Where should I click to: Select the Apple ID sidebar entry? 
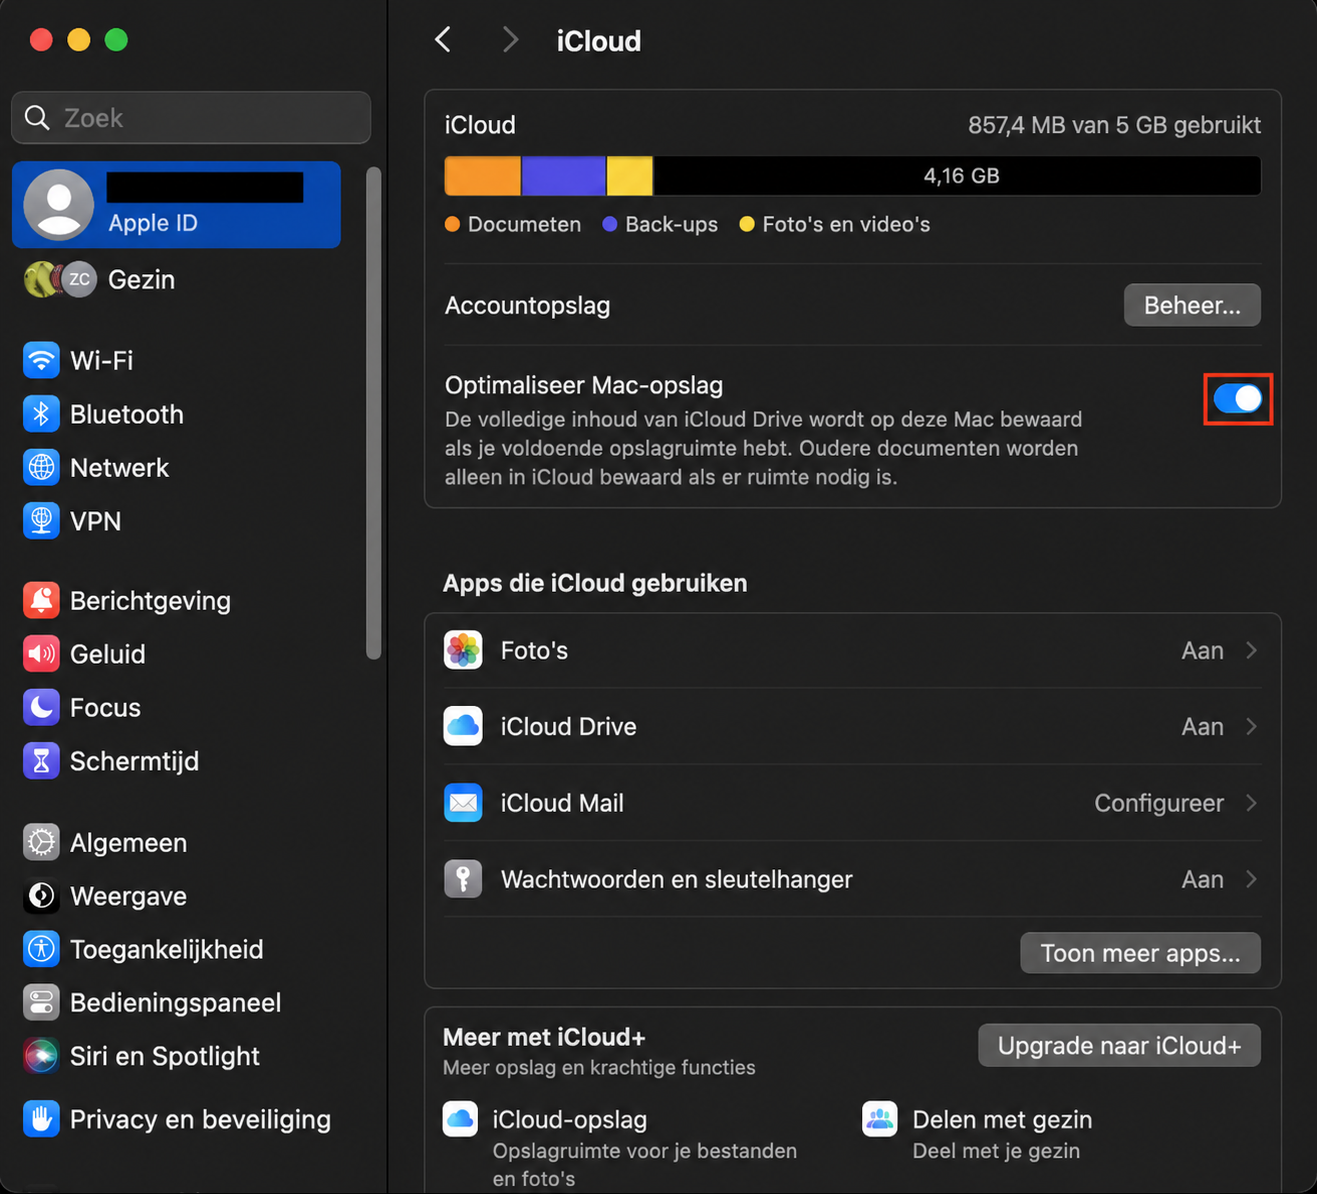coord(176,204)
